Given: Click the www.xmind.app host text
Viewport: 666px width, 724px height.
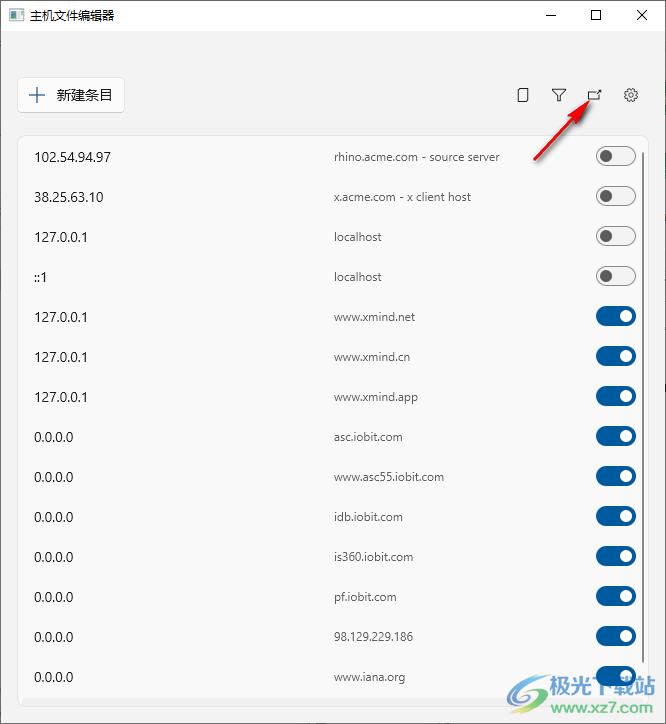Looking at the screenshot, I should 375,398.
